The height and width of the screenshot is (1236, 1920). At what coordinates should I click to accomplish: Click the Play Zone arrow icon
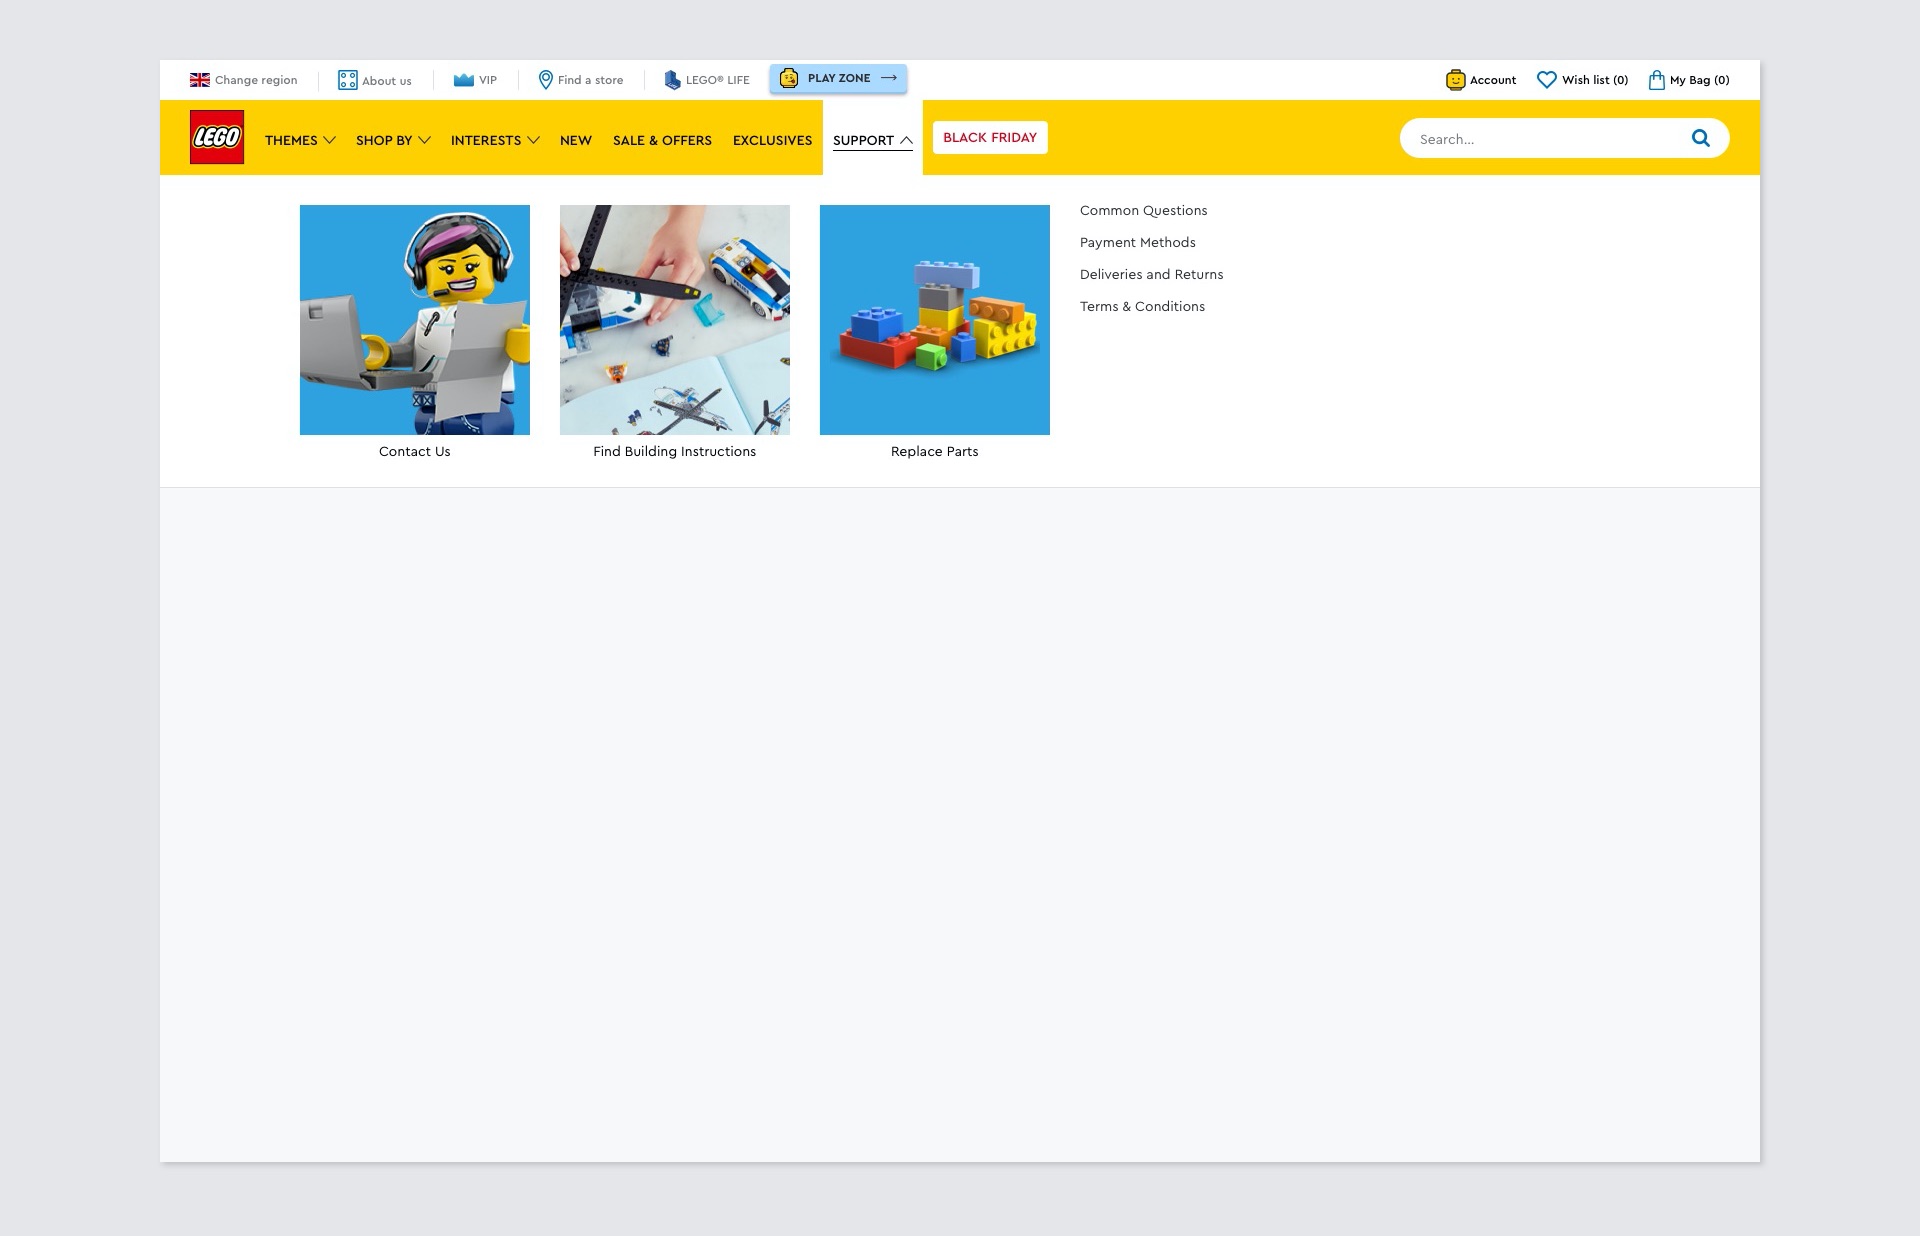pos(889,78)
